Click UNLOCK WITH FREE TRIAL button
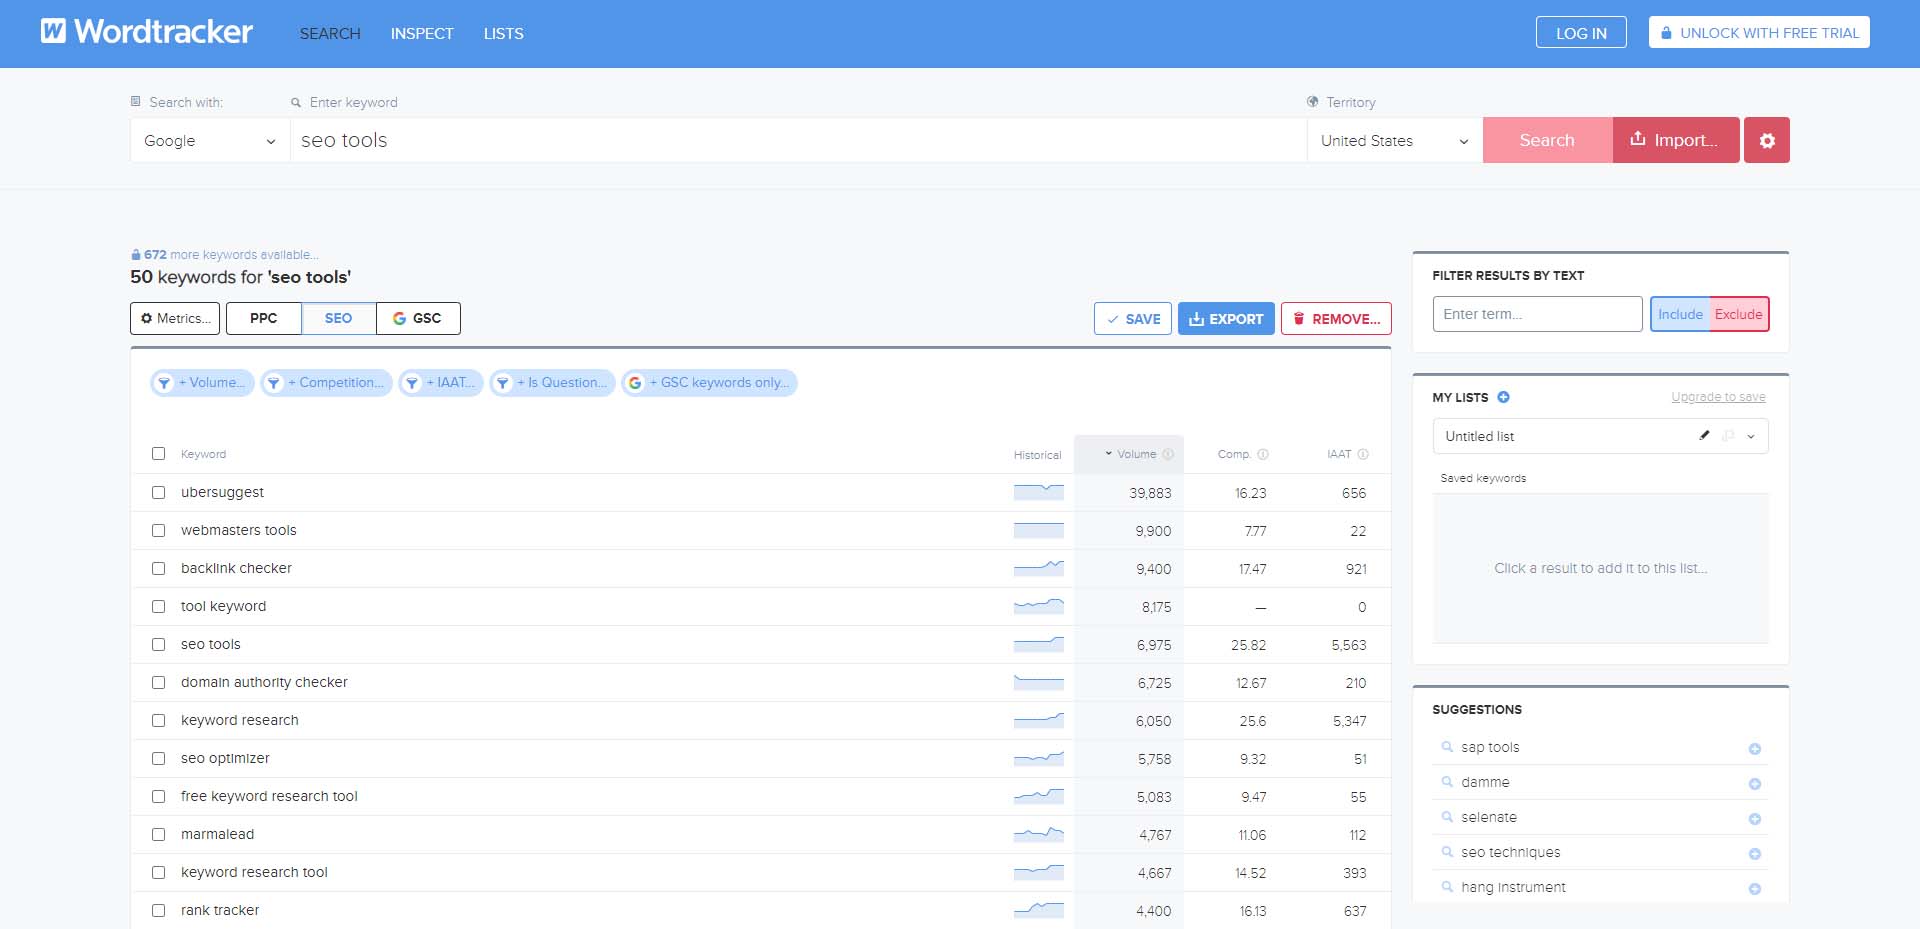Screen dimensions: 1920x929 (1759, 32)
